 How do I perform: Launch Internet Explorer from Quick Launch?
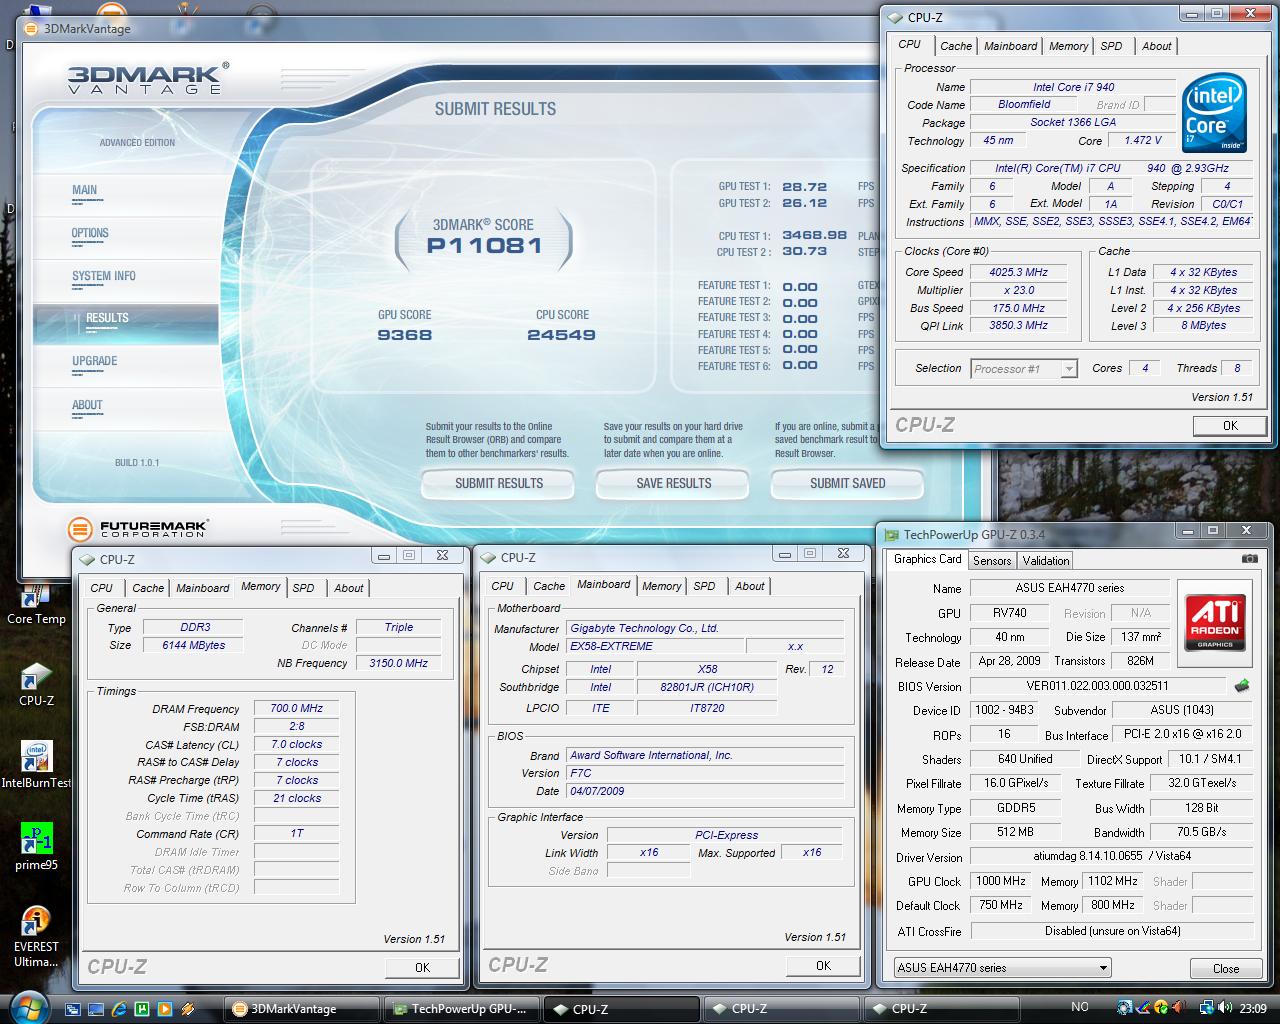[x=119, y=1009]
